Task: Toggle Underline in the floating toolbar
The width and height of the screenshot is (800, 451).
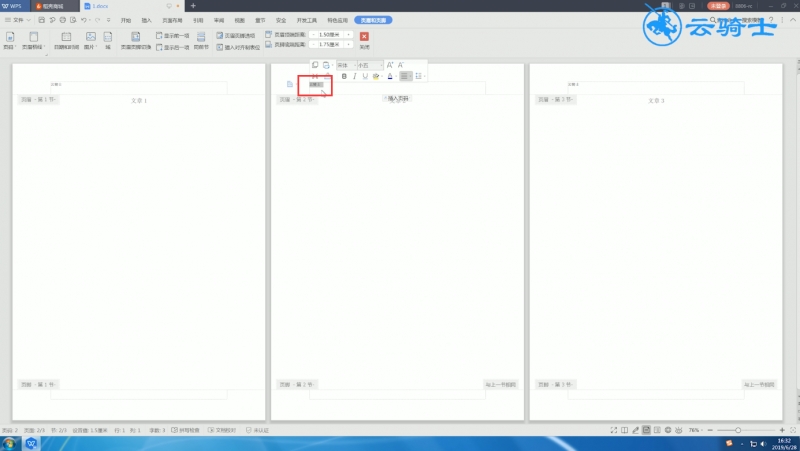Action: (x=365, y=76)
